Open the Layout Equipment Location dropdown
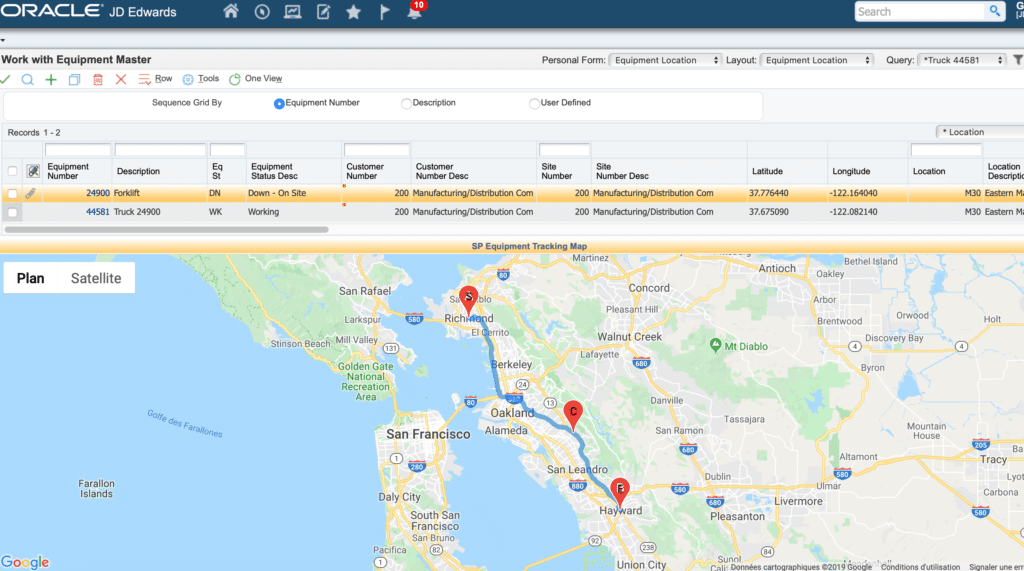 816,60
